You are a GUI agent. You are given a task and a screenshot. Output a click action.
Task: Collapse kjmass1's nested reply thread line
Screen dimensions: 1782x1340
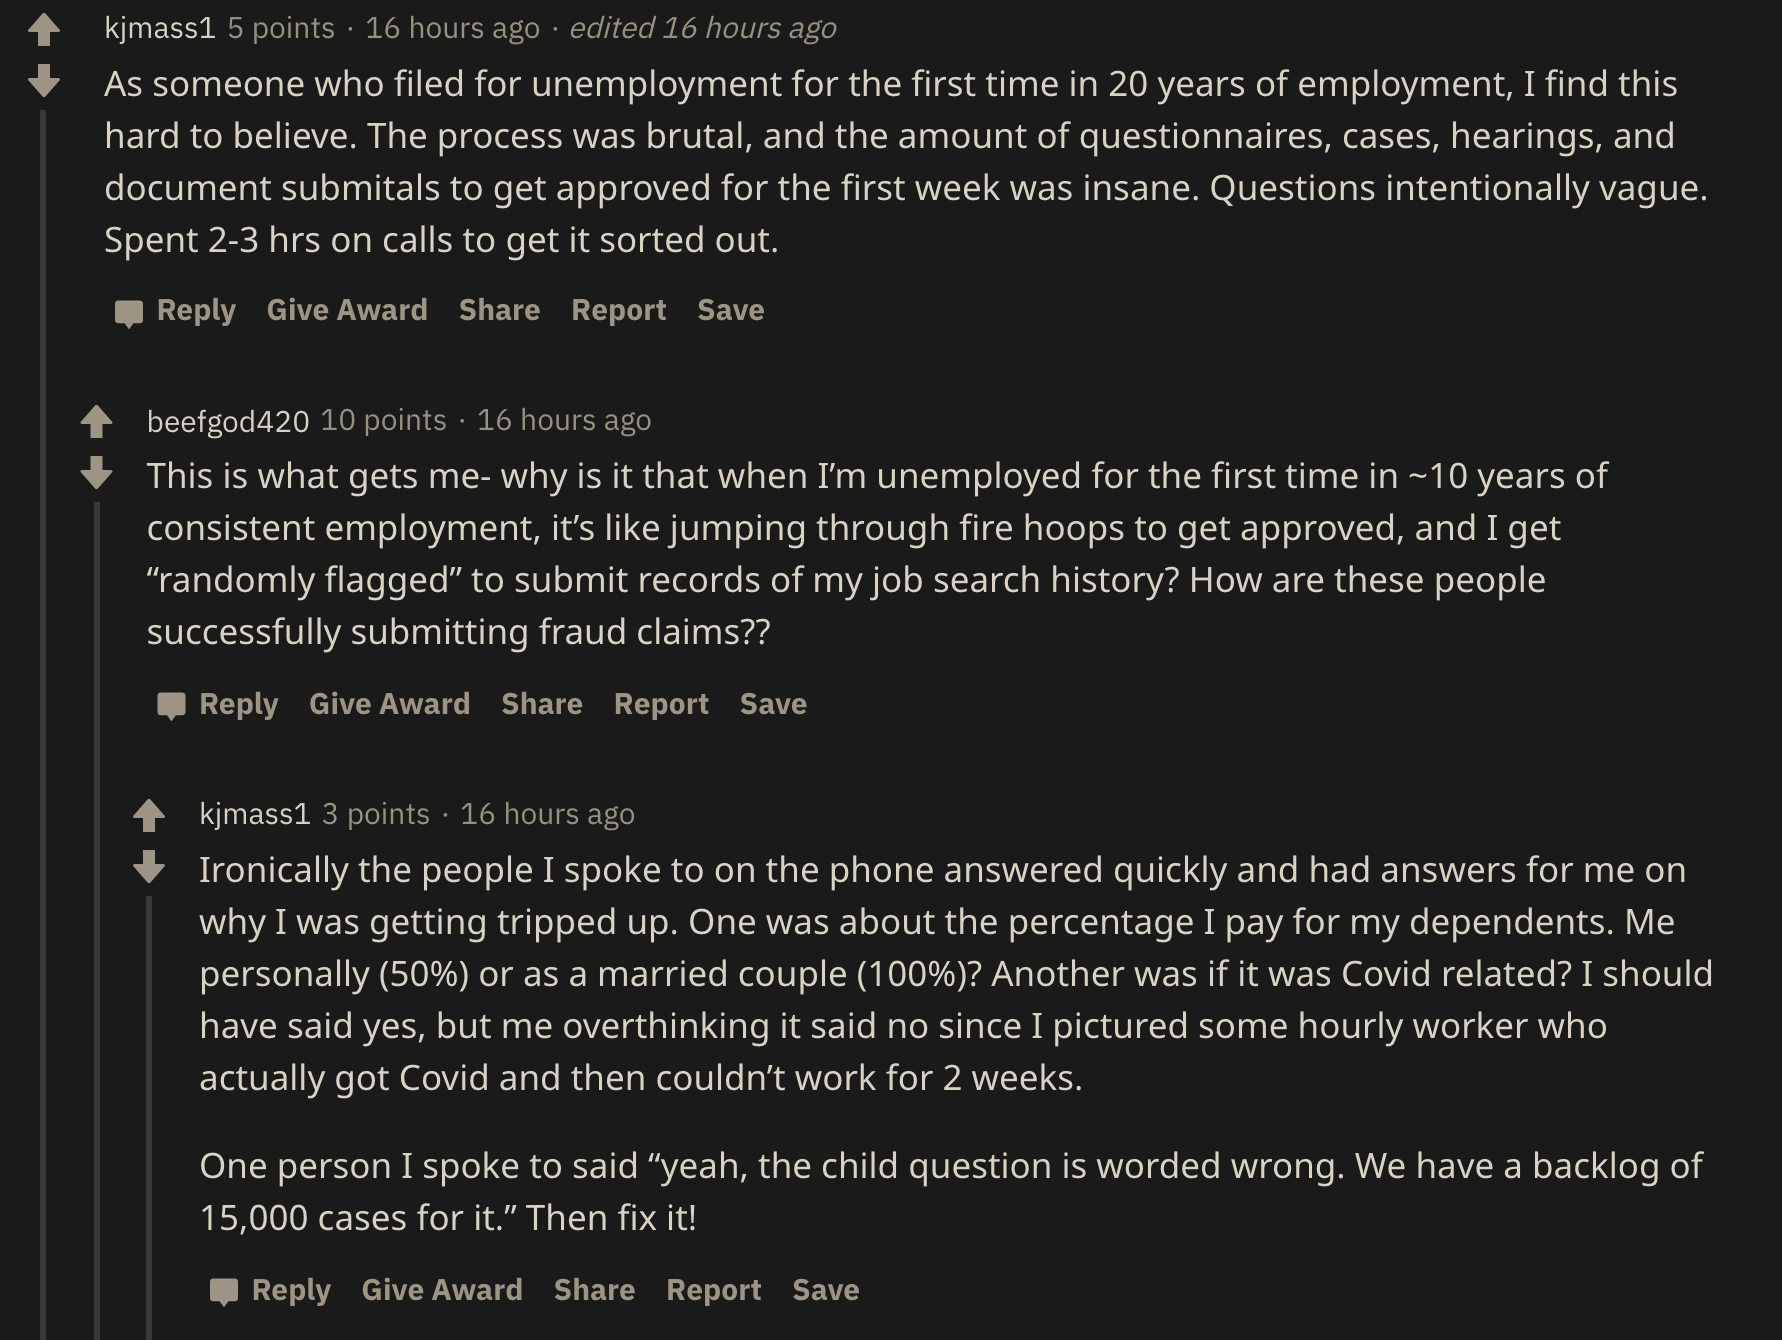149,1100
